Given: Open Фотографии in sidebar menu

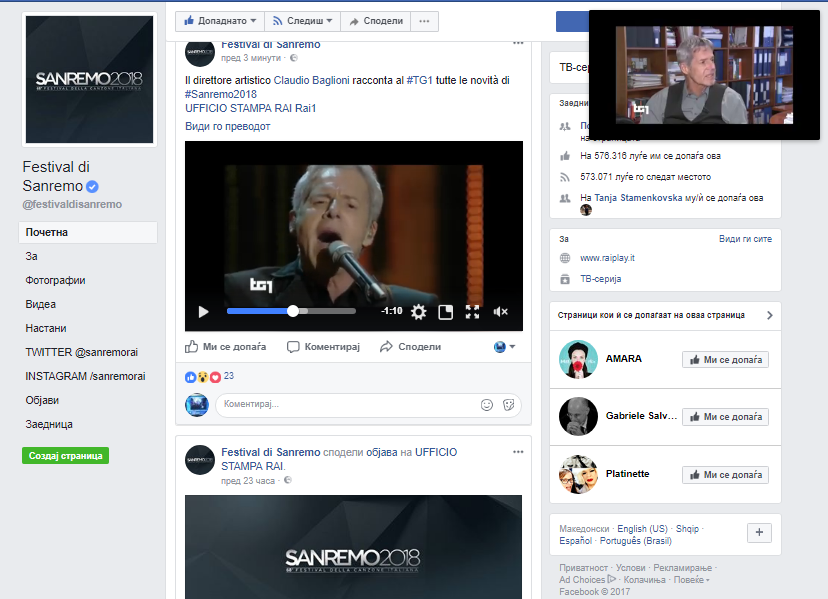Looking at the screenshot, I should [55, 280].
